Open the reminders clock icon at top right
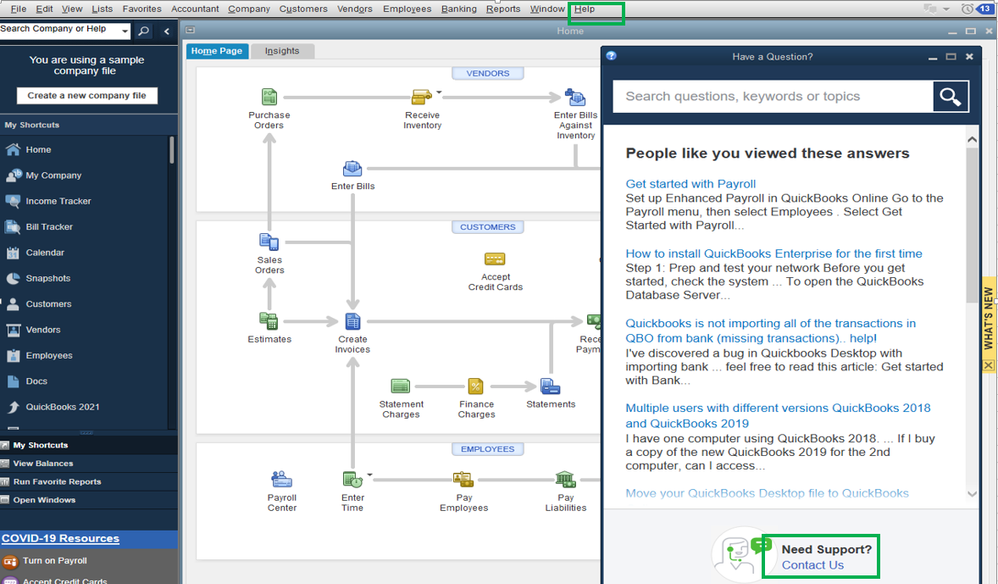 pos(967,9)
